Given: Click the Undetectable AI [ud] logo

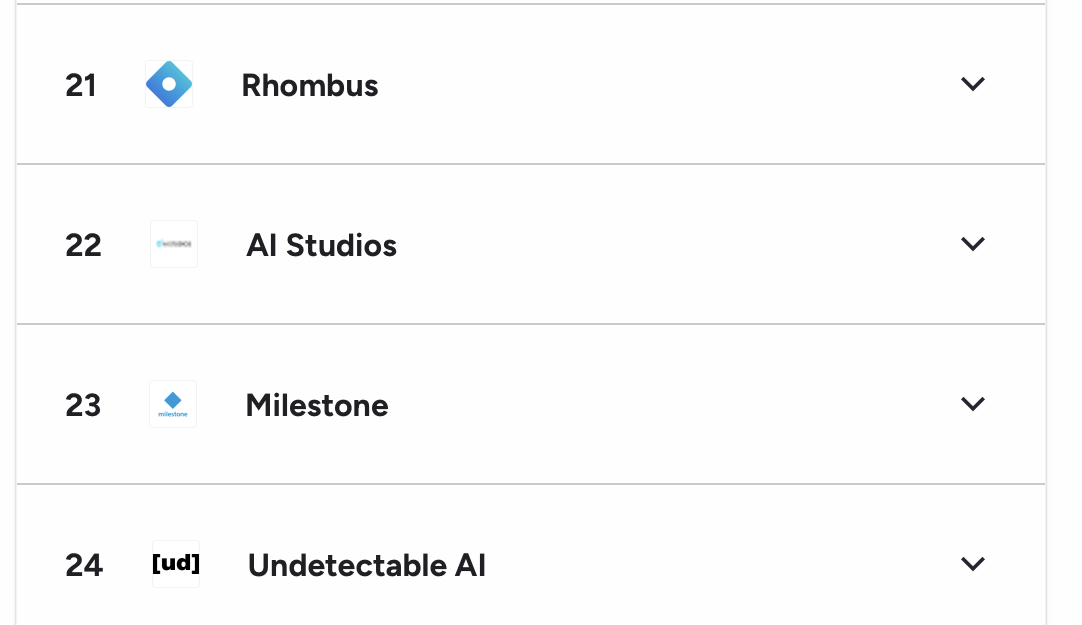Looking at the screenshot, I should click(176, 564).
